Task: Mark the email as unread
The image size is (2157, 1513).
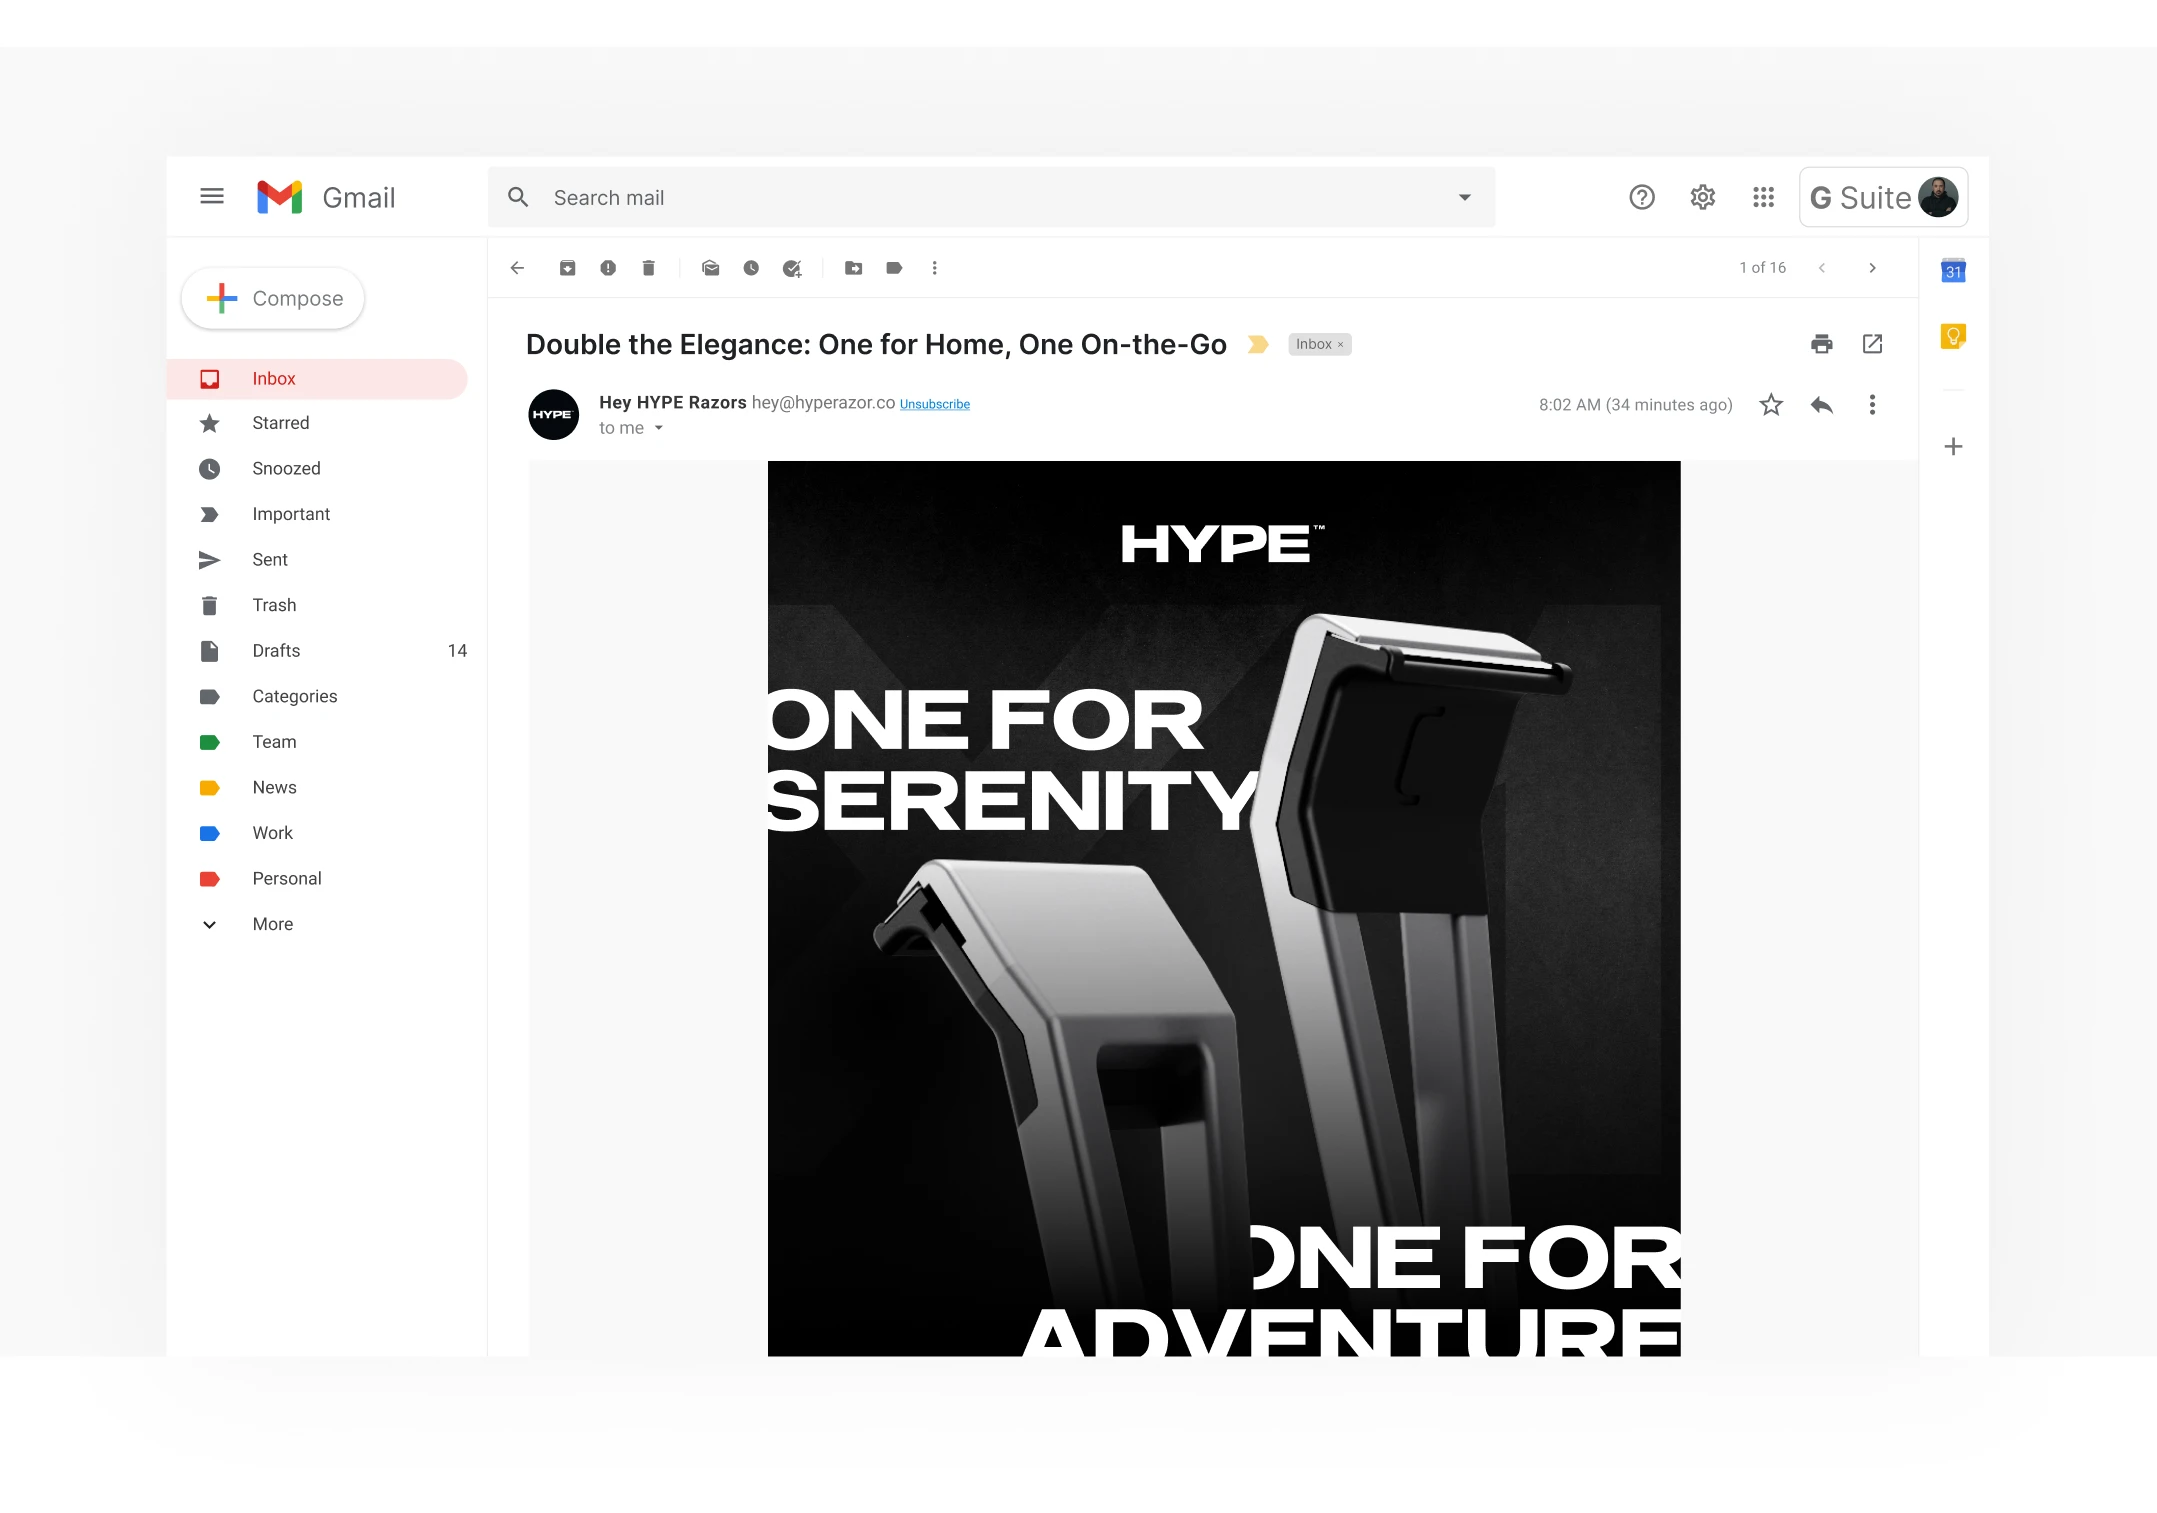Action: pyautogui.click(x=711, y=268)
